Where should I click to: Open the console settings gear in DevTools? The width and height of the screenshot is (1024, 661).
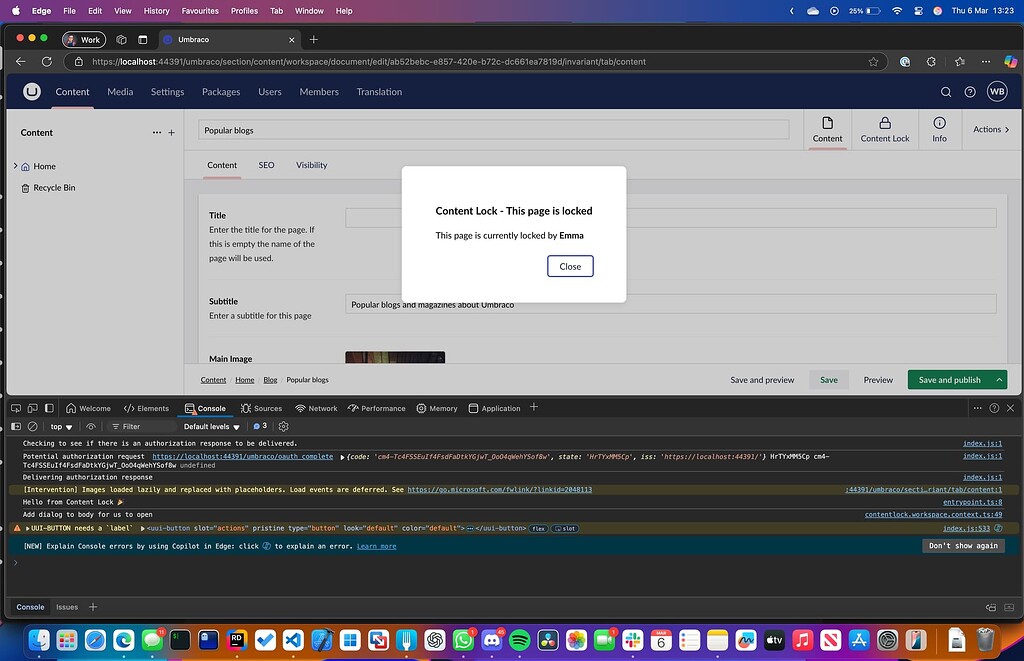[282, 426]
